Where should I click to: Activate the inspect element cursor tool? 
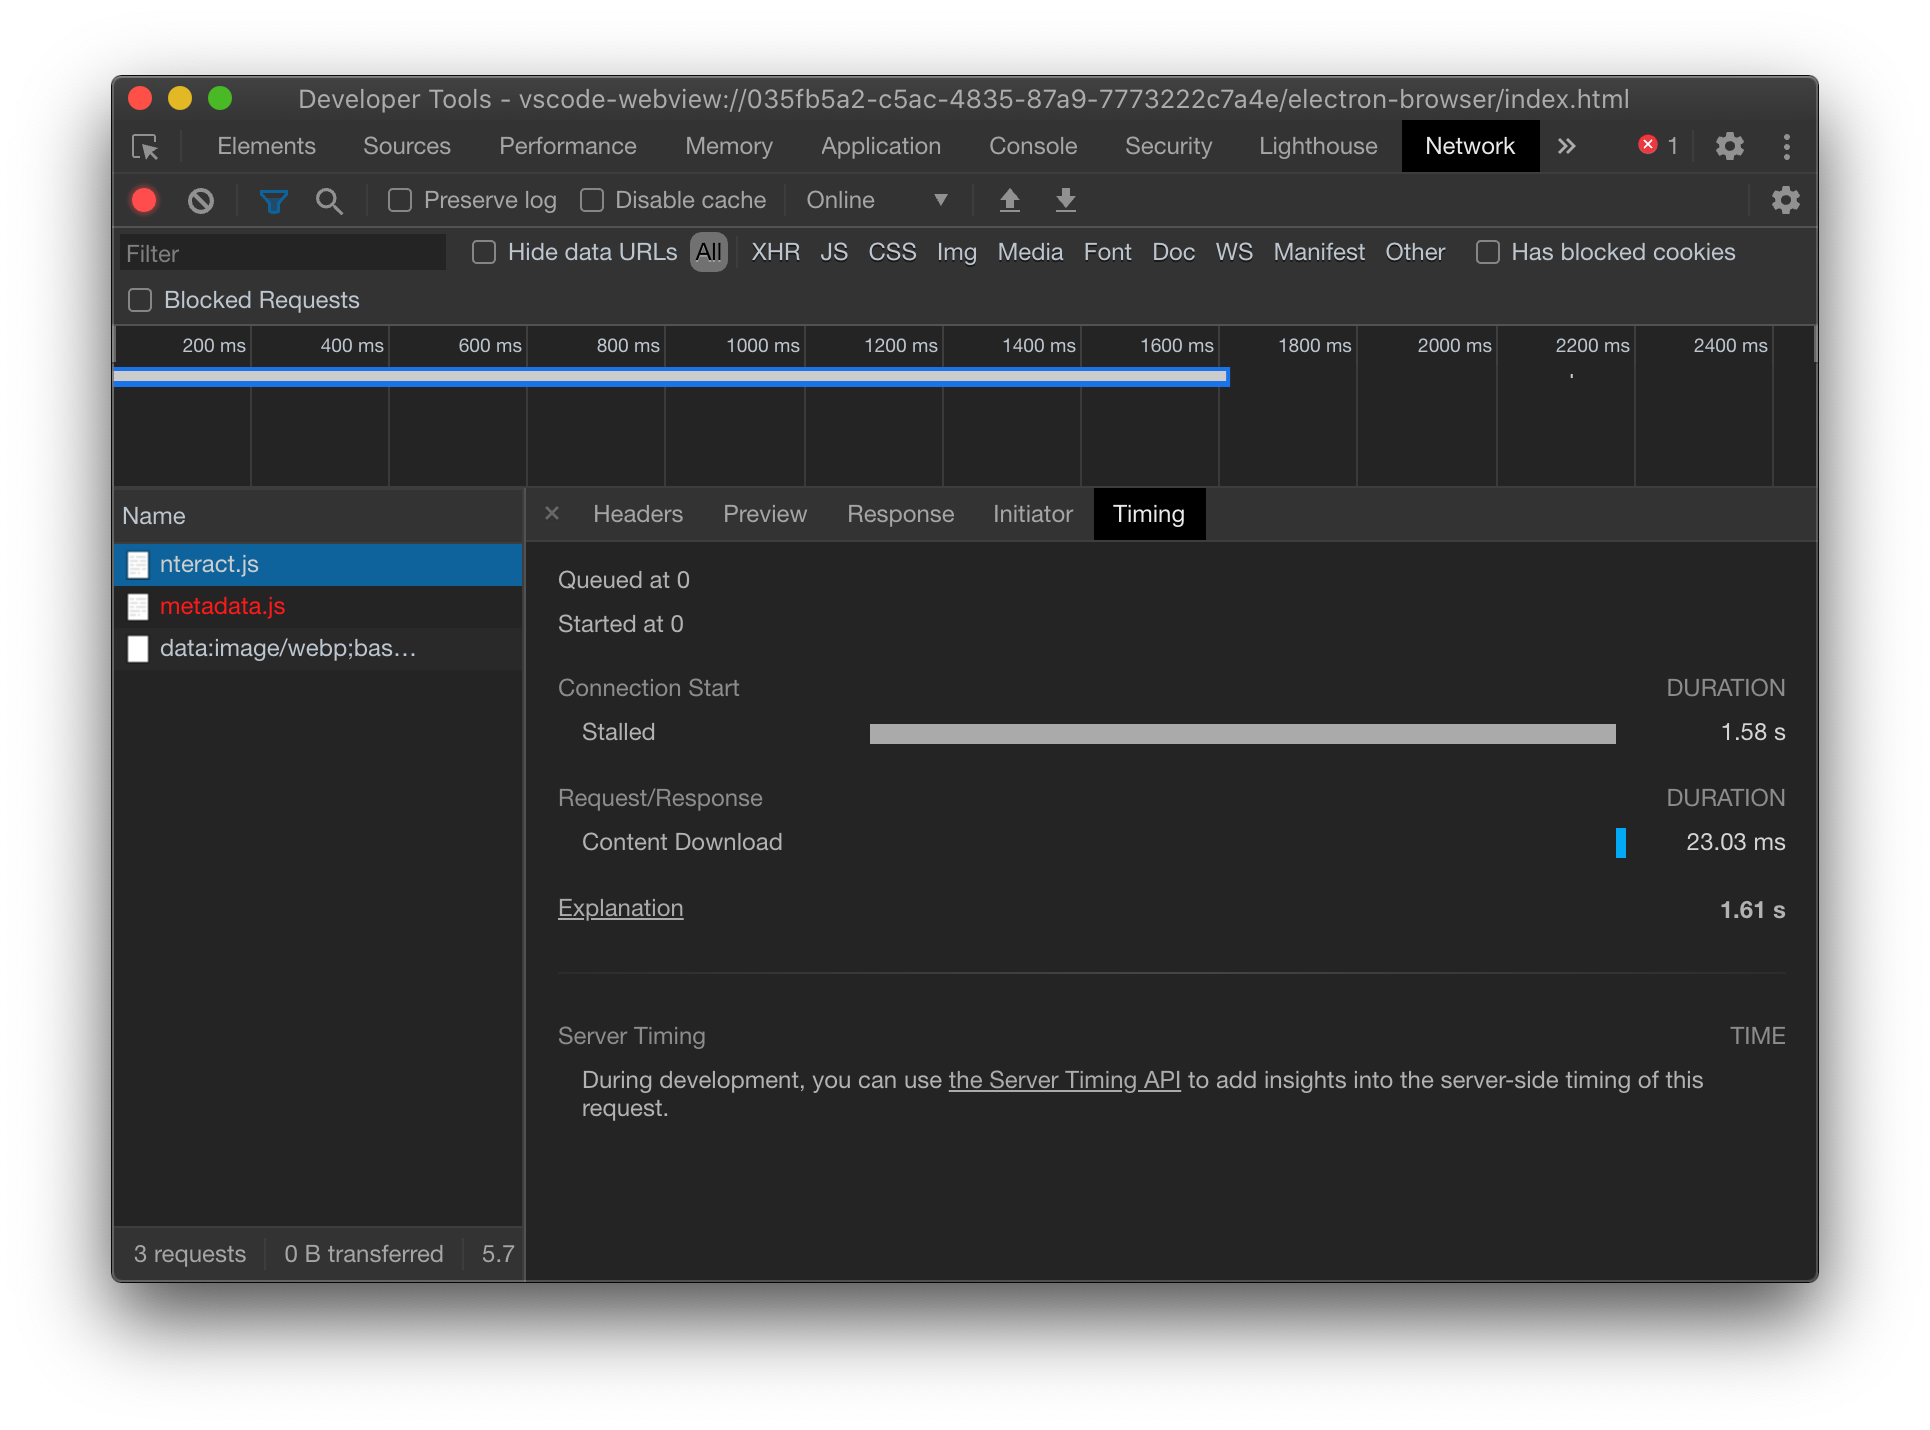click(x=146, y=146)
